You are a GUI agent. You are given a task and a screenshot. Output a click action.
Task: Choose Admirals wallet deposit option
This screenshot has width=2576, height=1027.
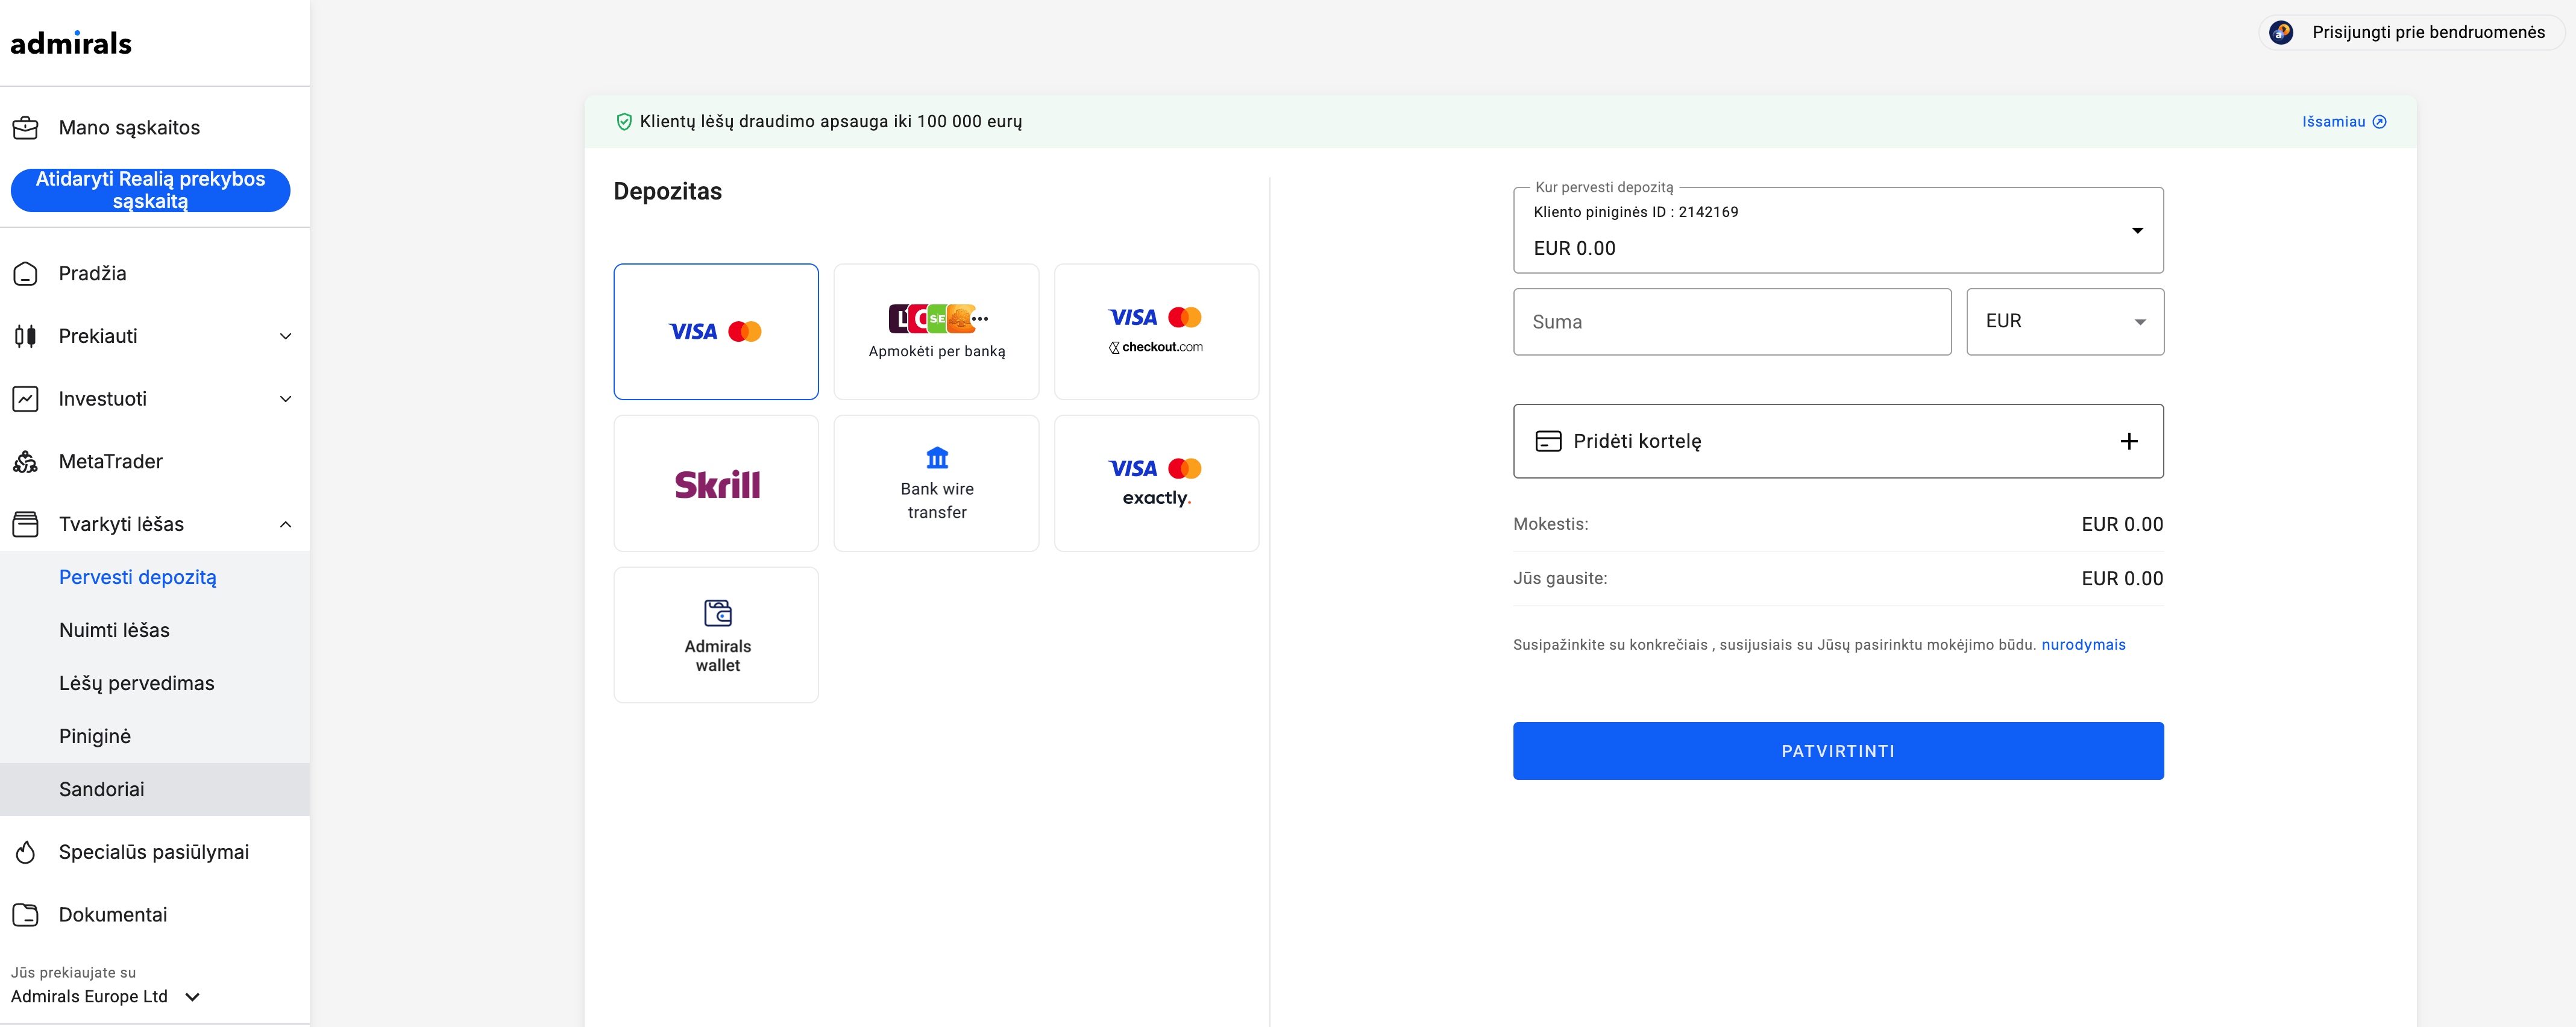point(716,635)
